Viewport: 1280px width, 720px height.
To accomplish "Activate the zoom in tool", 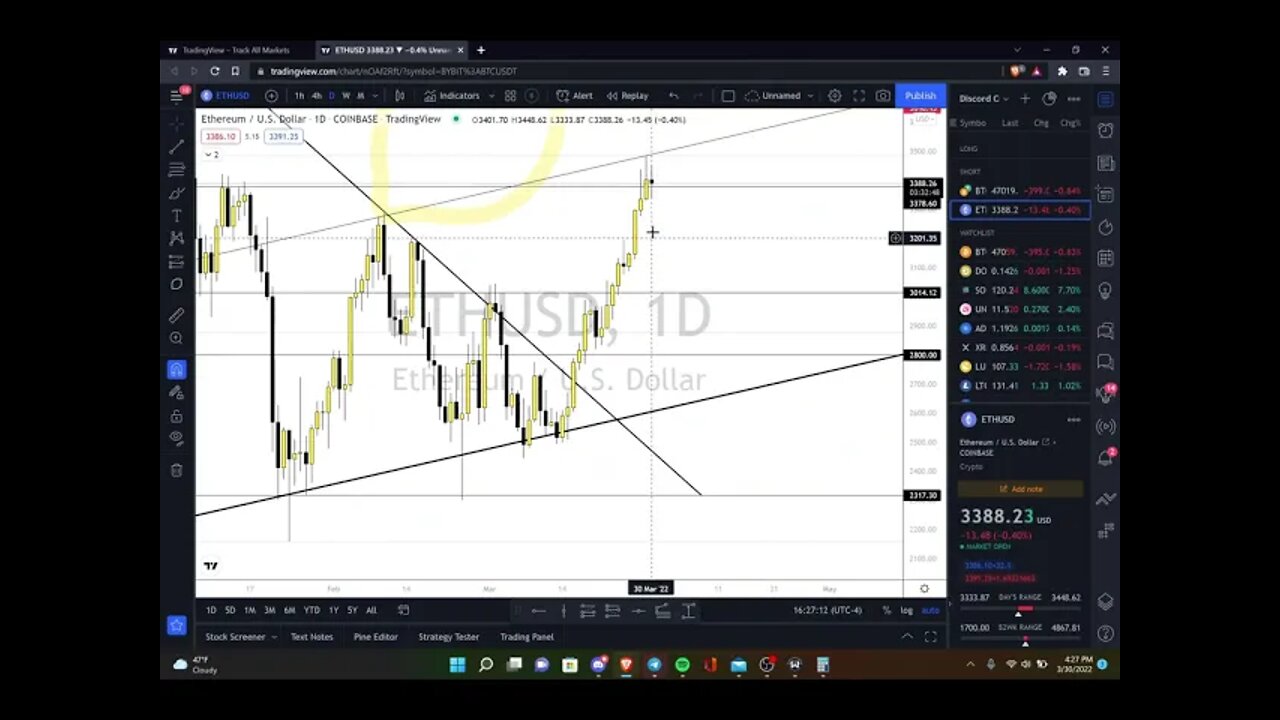I will pos(176,338).
